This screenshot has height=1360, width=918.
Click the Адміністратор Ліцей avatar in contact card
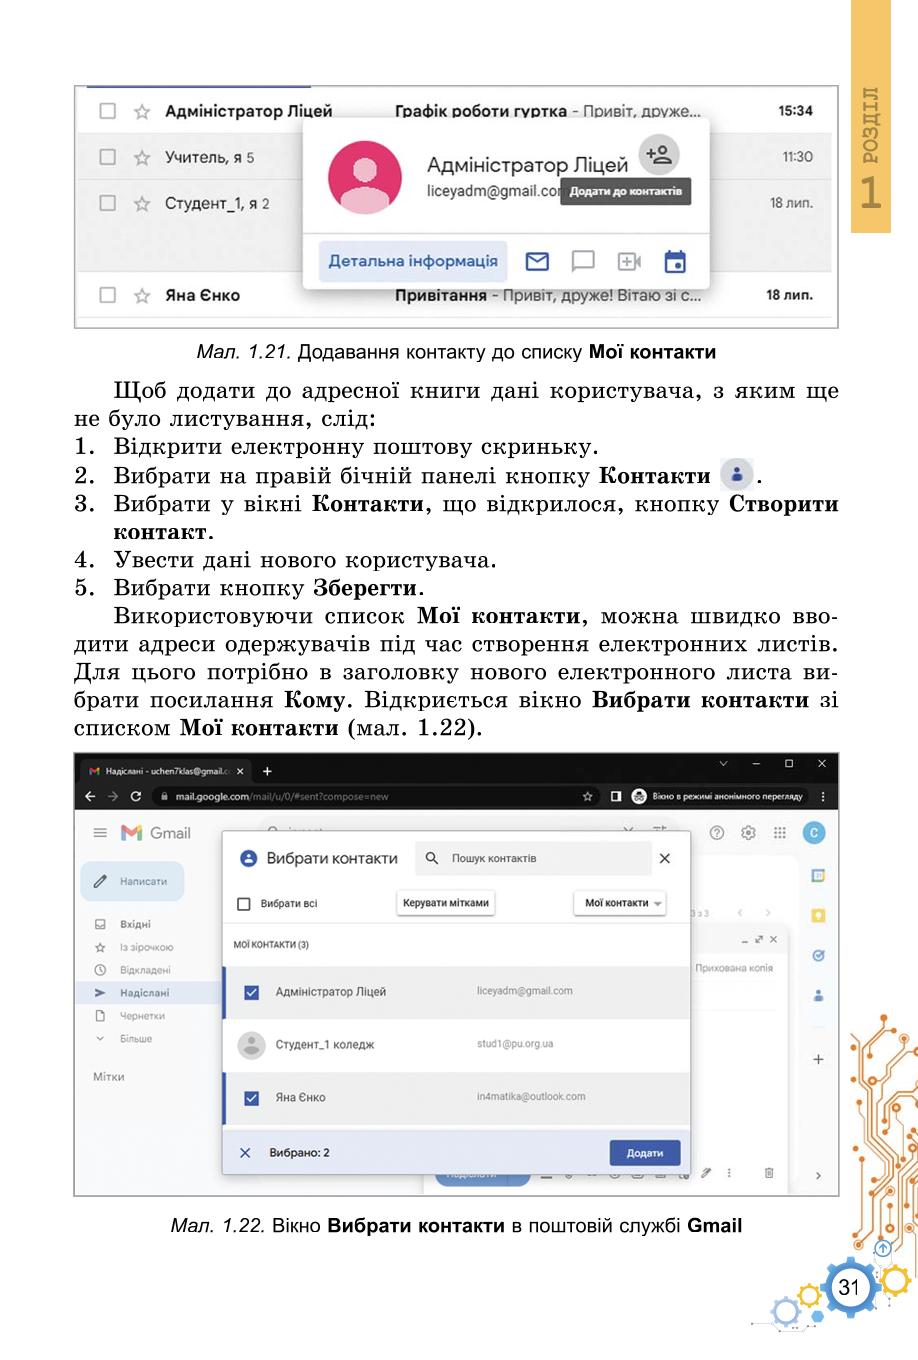tap(365, 177)
